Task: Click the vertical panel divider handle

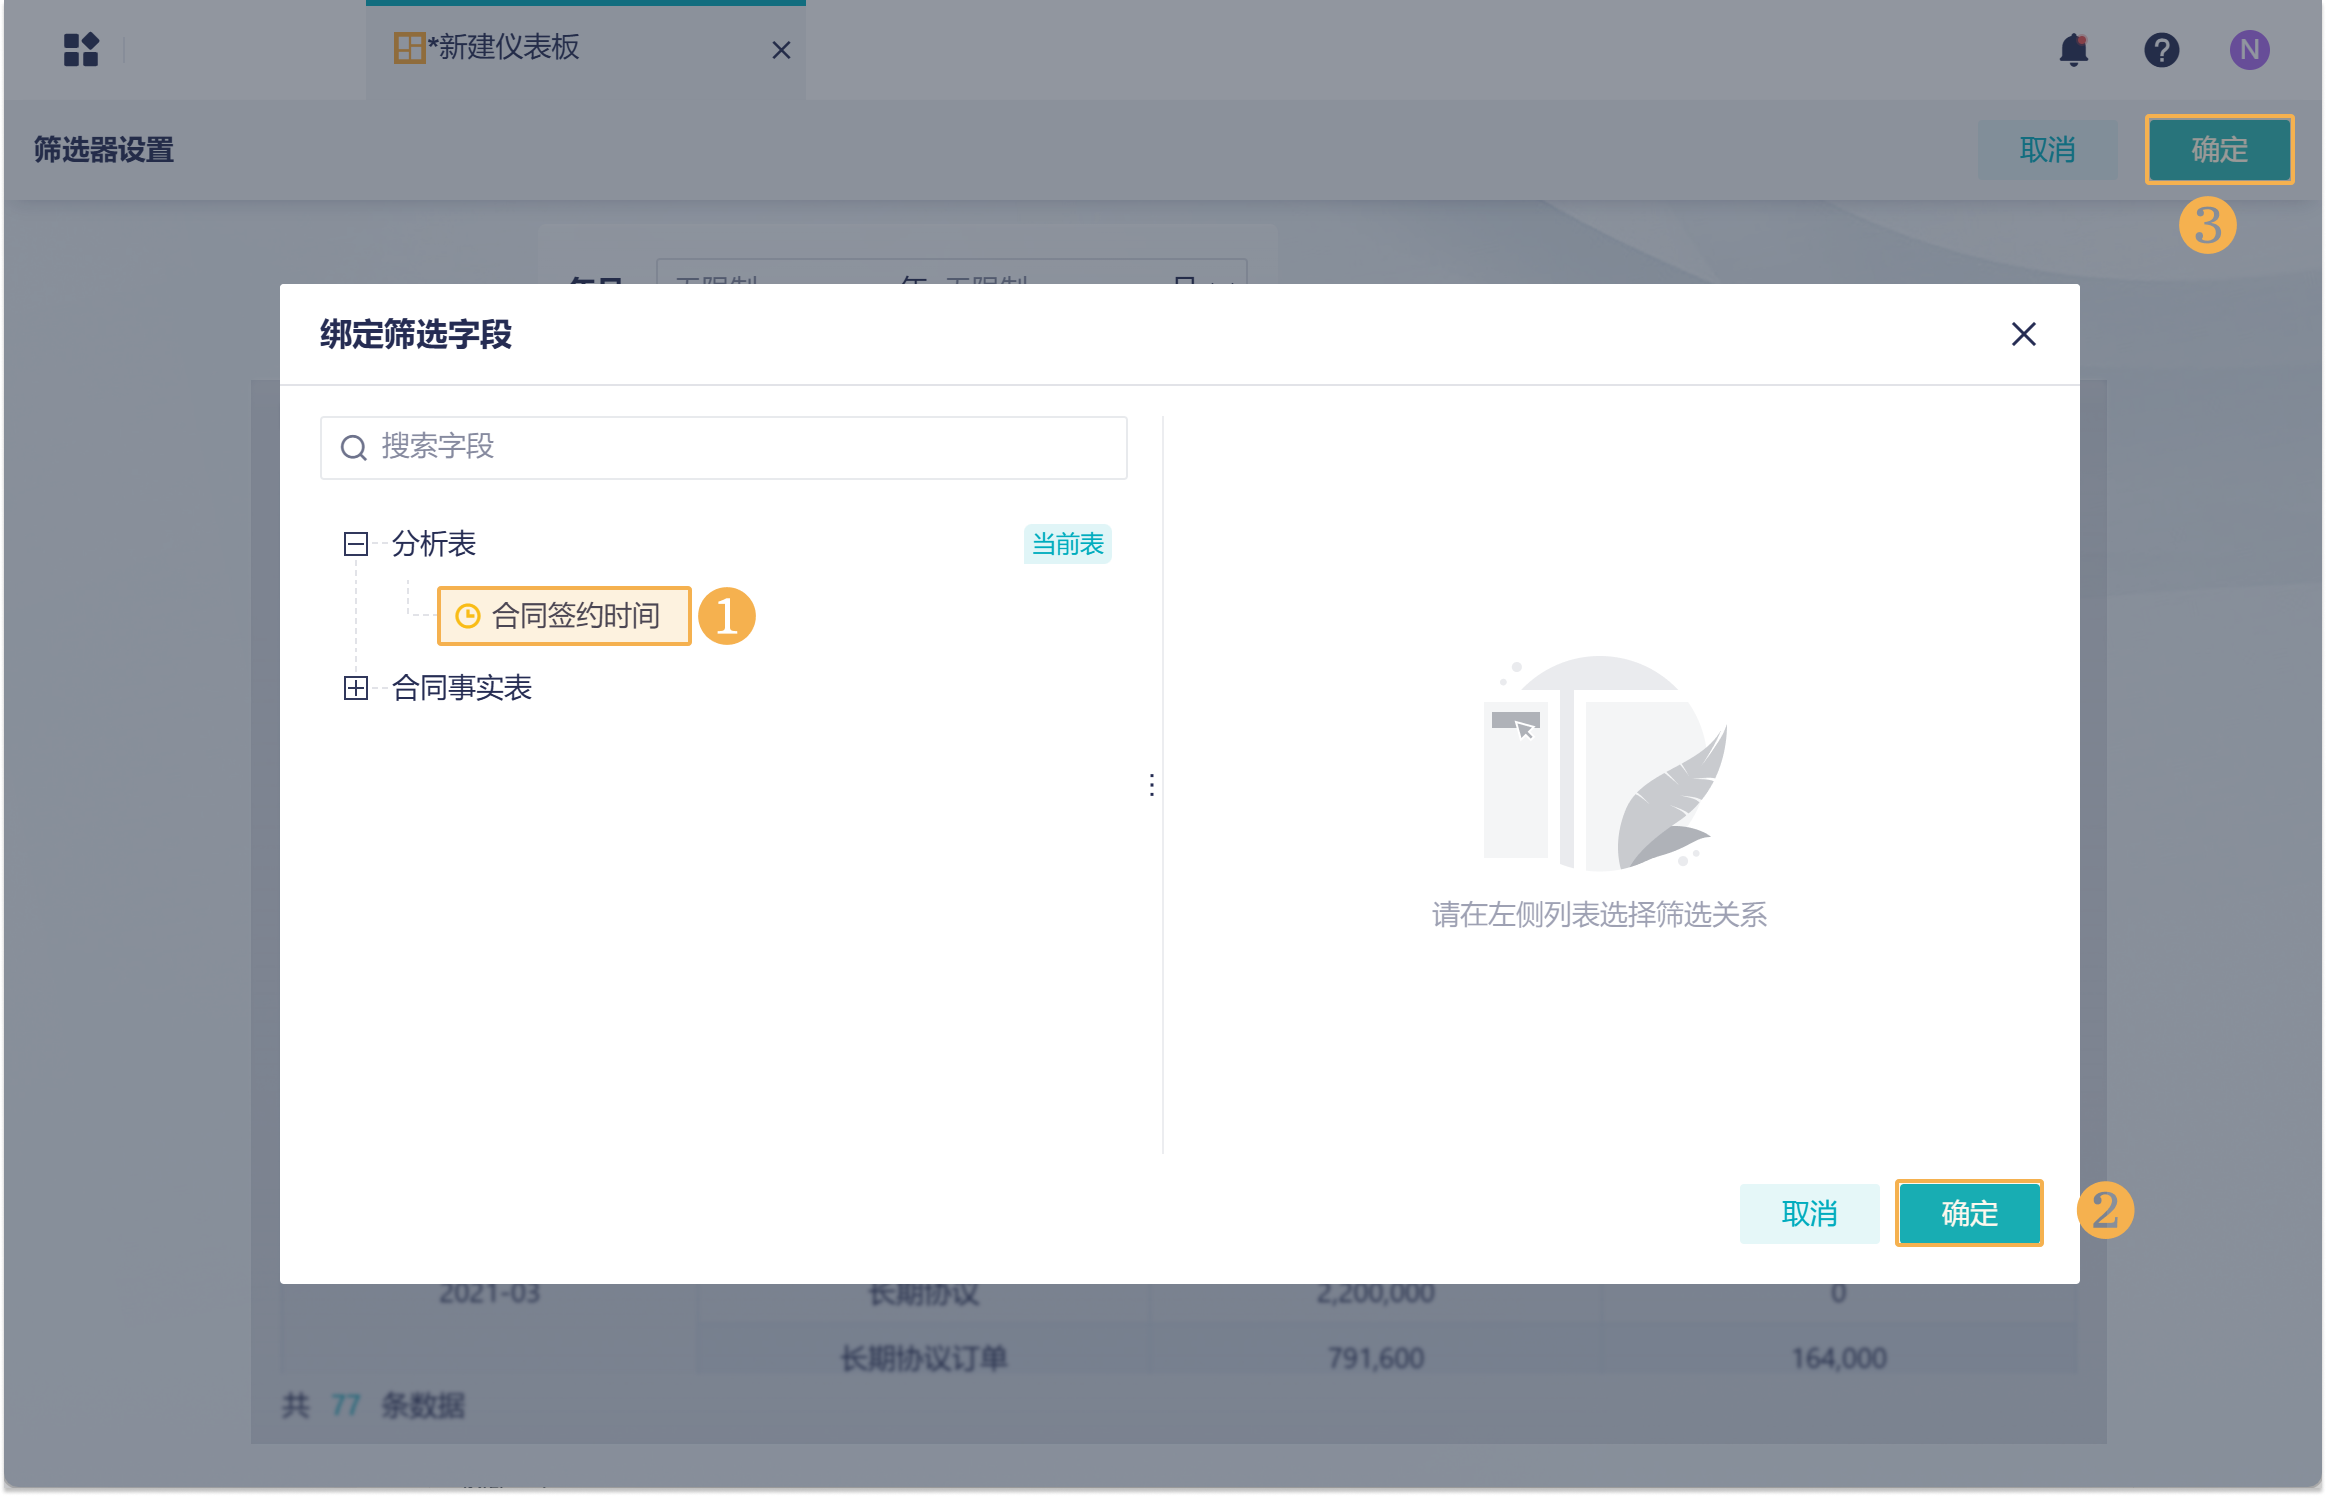Action: coord(1152,785)
